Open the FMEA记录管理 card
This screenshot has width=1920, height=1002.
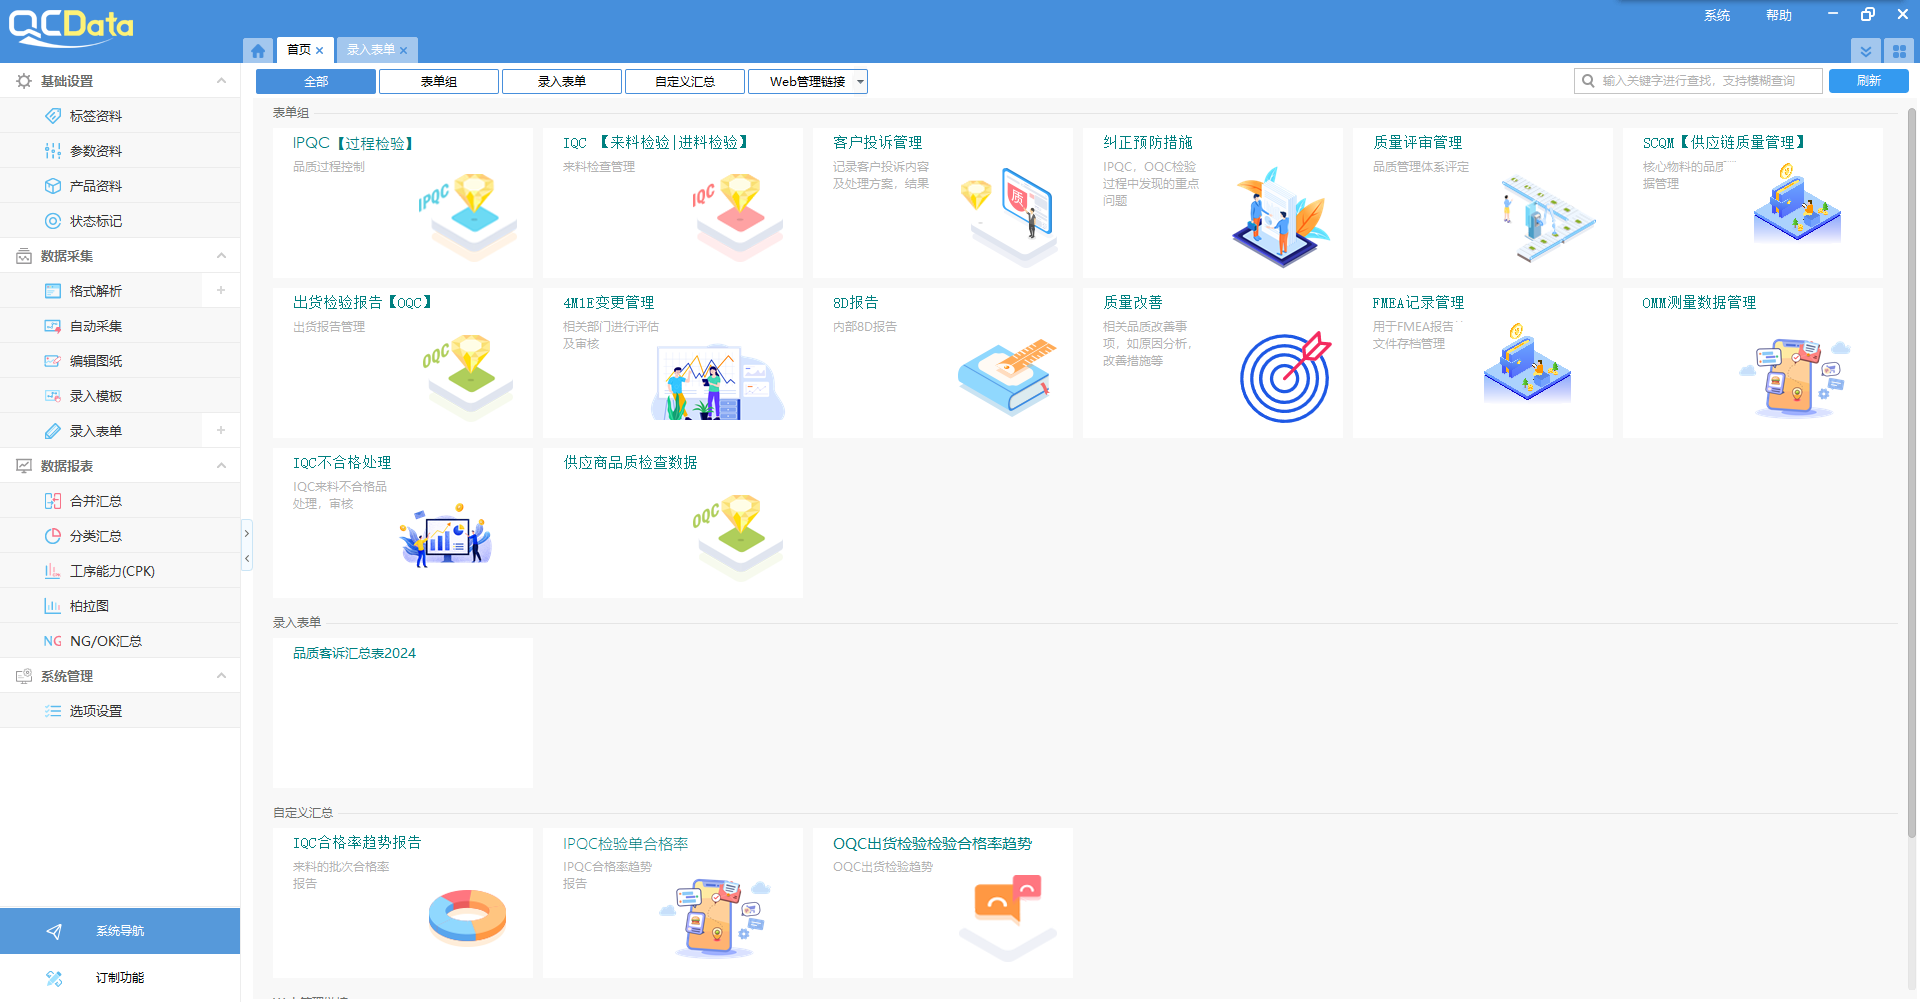pyautogui.click(x=1483, y=363)
